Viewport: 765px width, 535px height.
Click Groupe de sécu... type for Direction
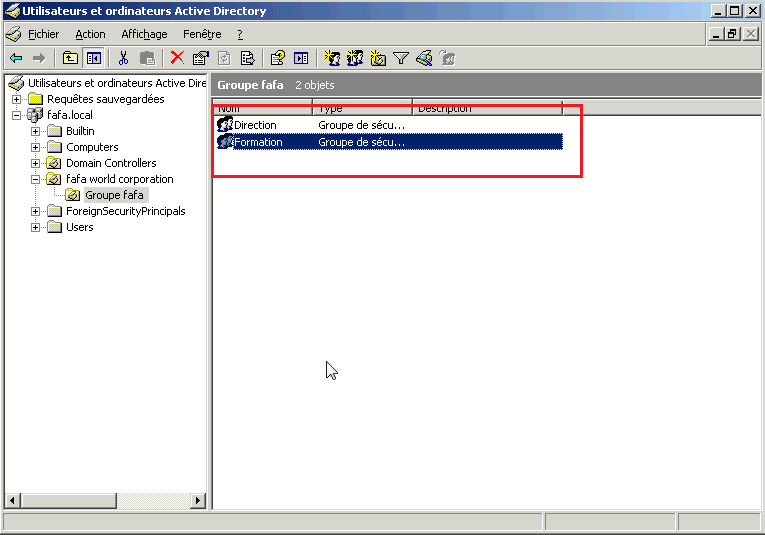[x=362, y=125]
